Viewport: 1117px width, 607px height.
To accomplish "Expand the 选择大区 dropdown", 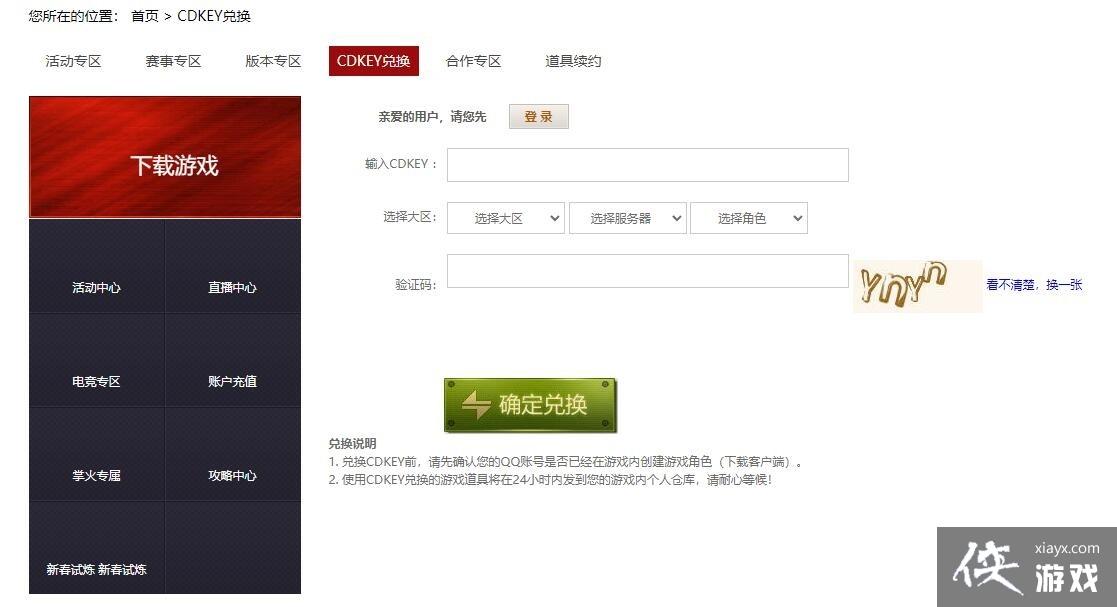I will tap(506, 218).
